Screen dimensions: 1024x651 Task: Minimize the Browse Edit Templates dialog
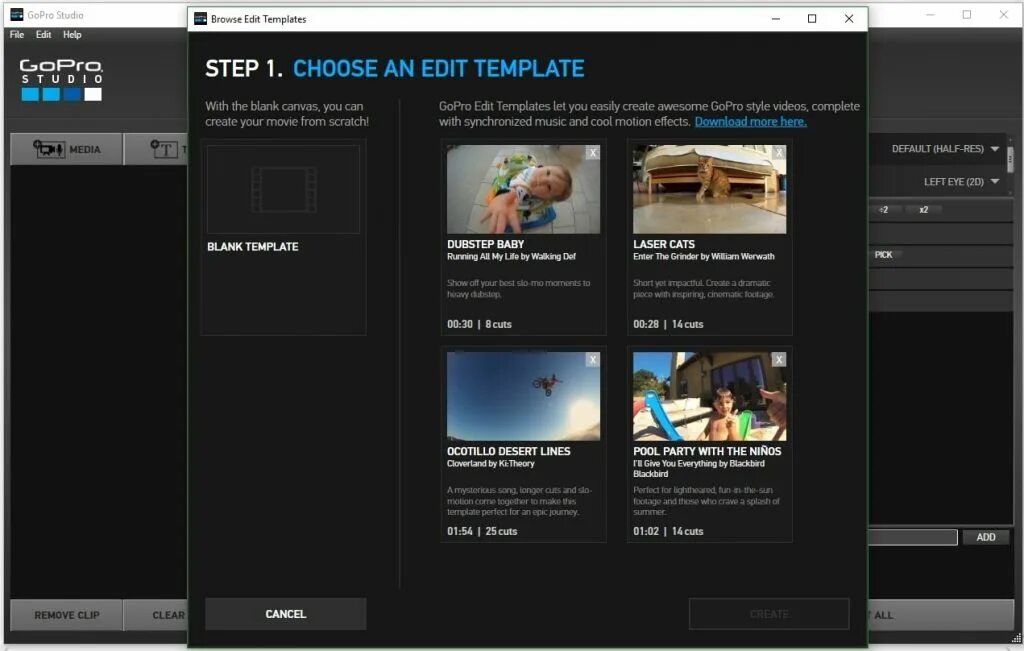[776, 19]
